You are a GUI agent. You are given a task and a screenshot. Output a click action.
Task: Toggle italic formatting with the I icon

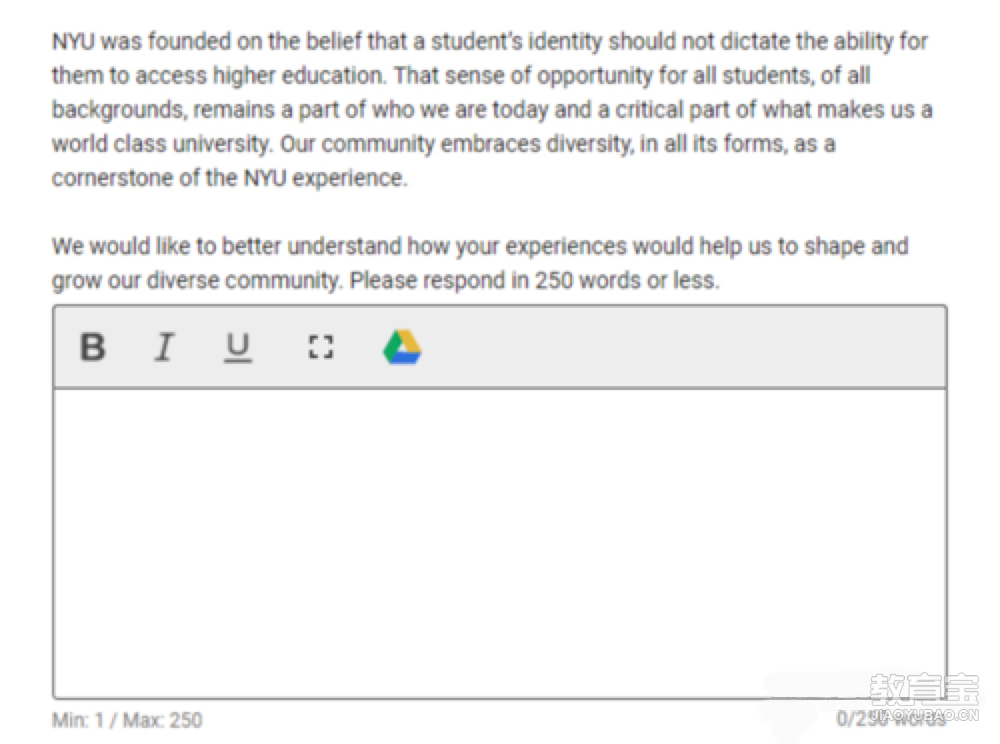(x=165, y=347)
